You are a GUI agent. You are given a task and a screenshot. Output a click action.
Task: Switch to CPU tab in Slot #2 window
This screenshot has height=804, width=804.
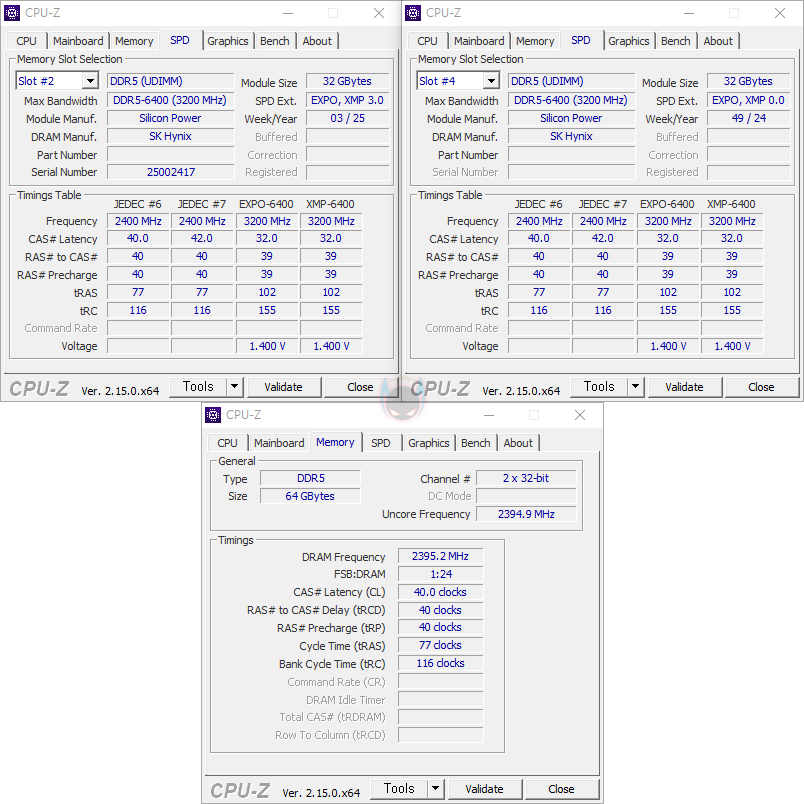26,41
